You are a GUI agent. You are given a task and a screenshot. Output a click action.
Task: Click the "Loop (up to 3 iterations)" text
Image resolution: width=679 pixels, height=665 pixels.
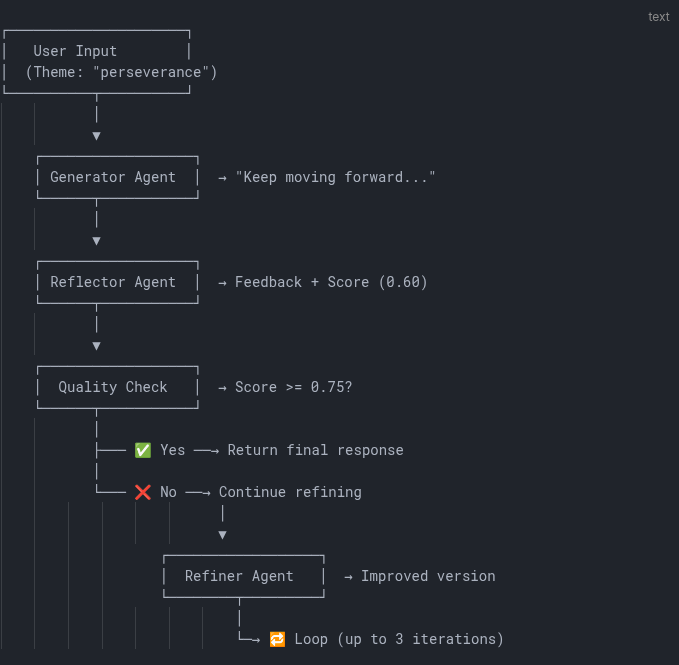pos(399,639)
